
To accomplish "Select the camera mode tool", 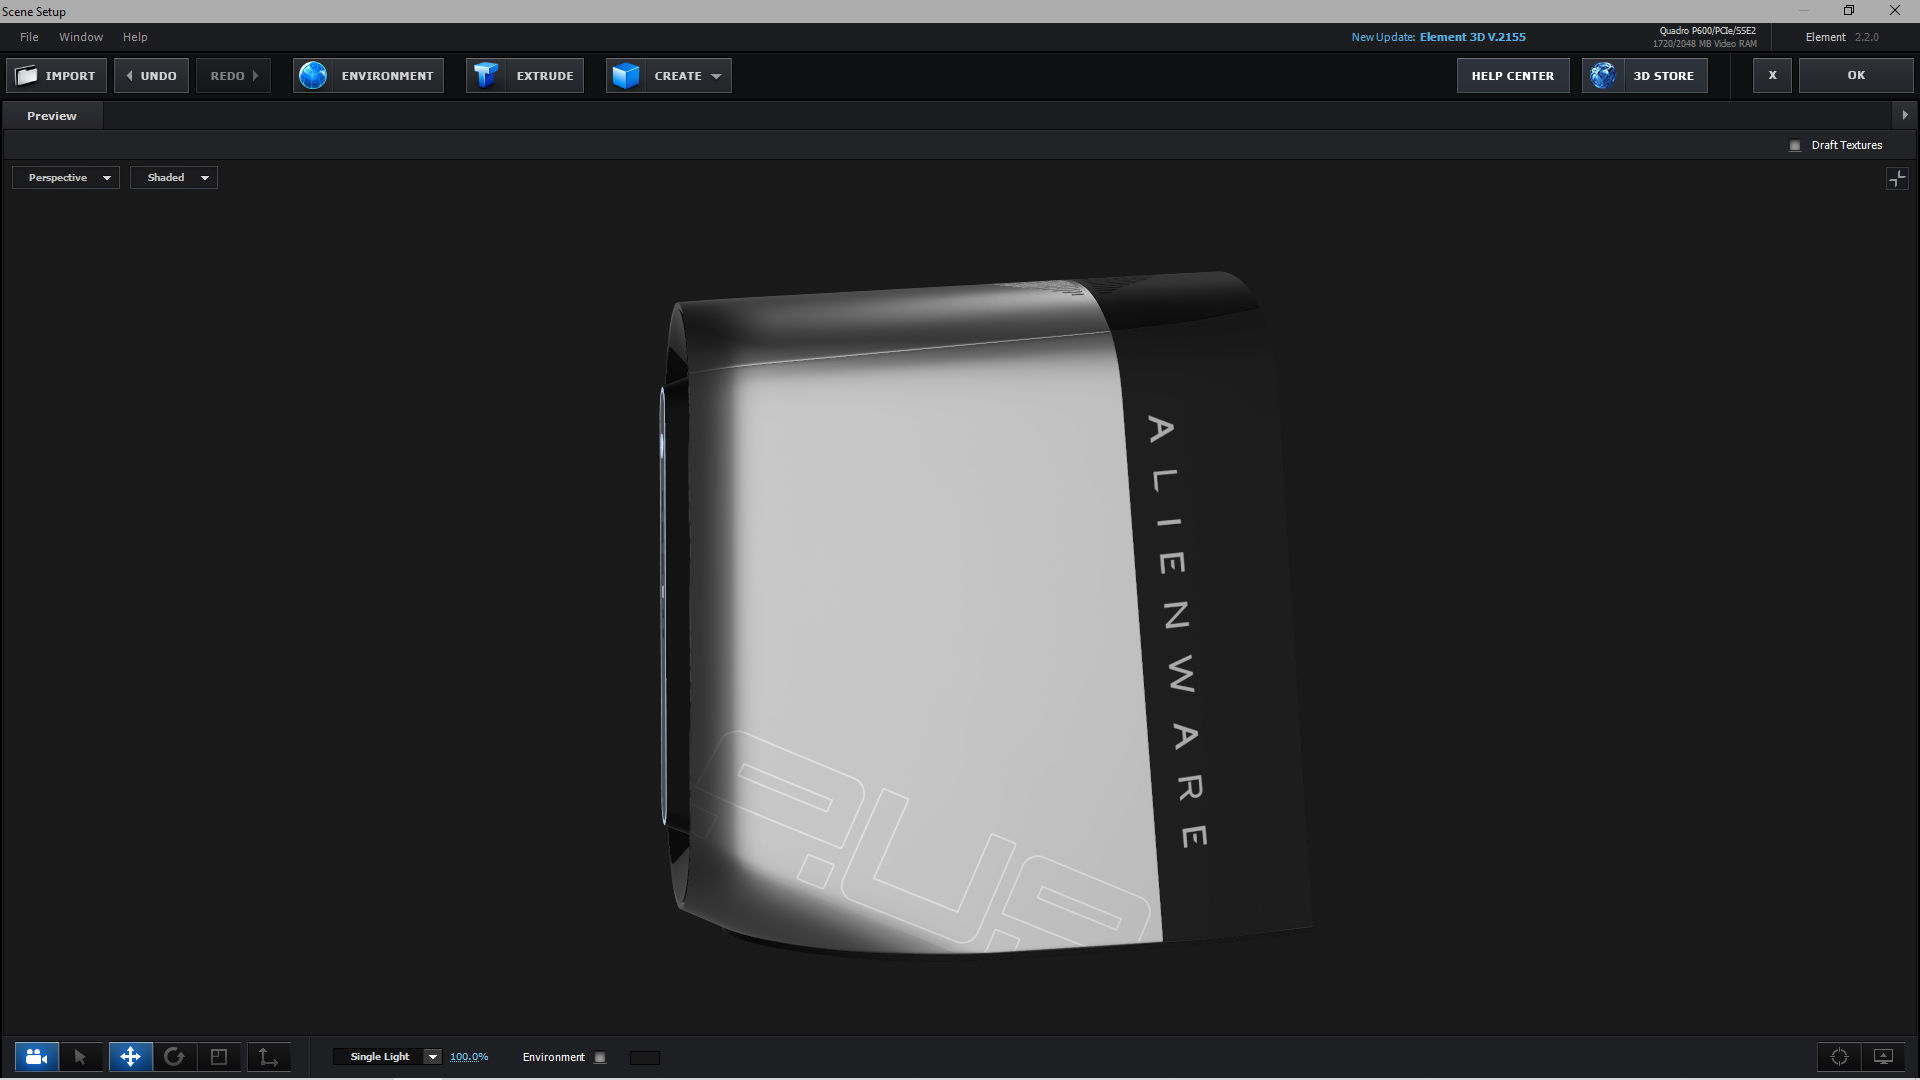I will 36,1057.
